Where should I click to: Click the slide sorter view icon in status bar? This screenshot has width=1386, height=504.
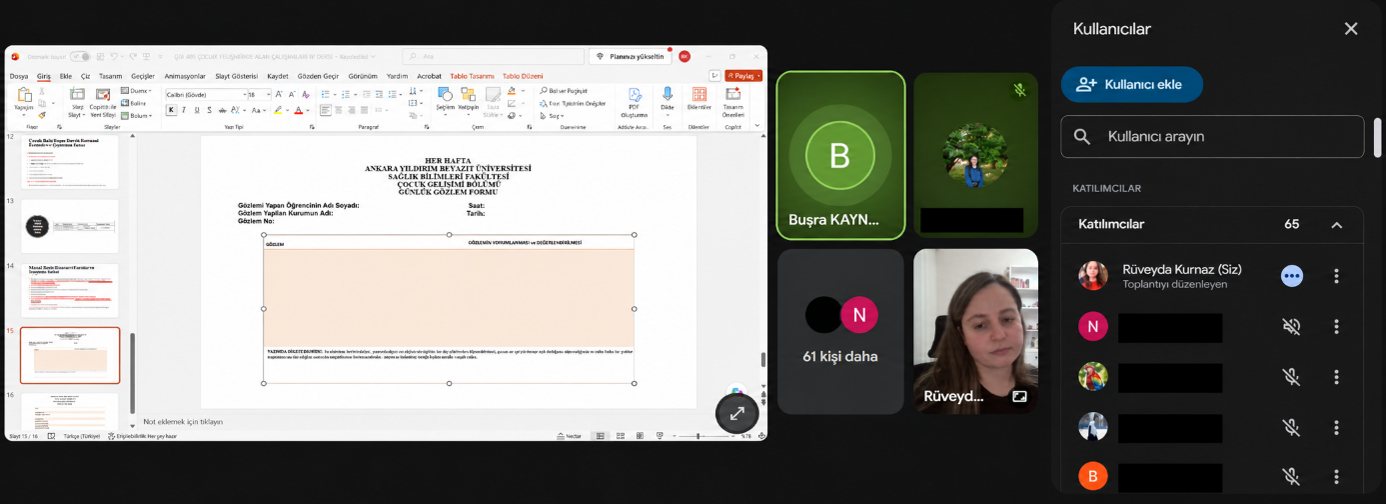620,436
